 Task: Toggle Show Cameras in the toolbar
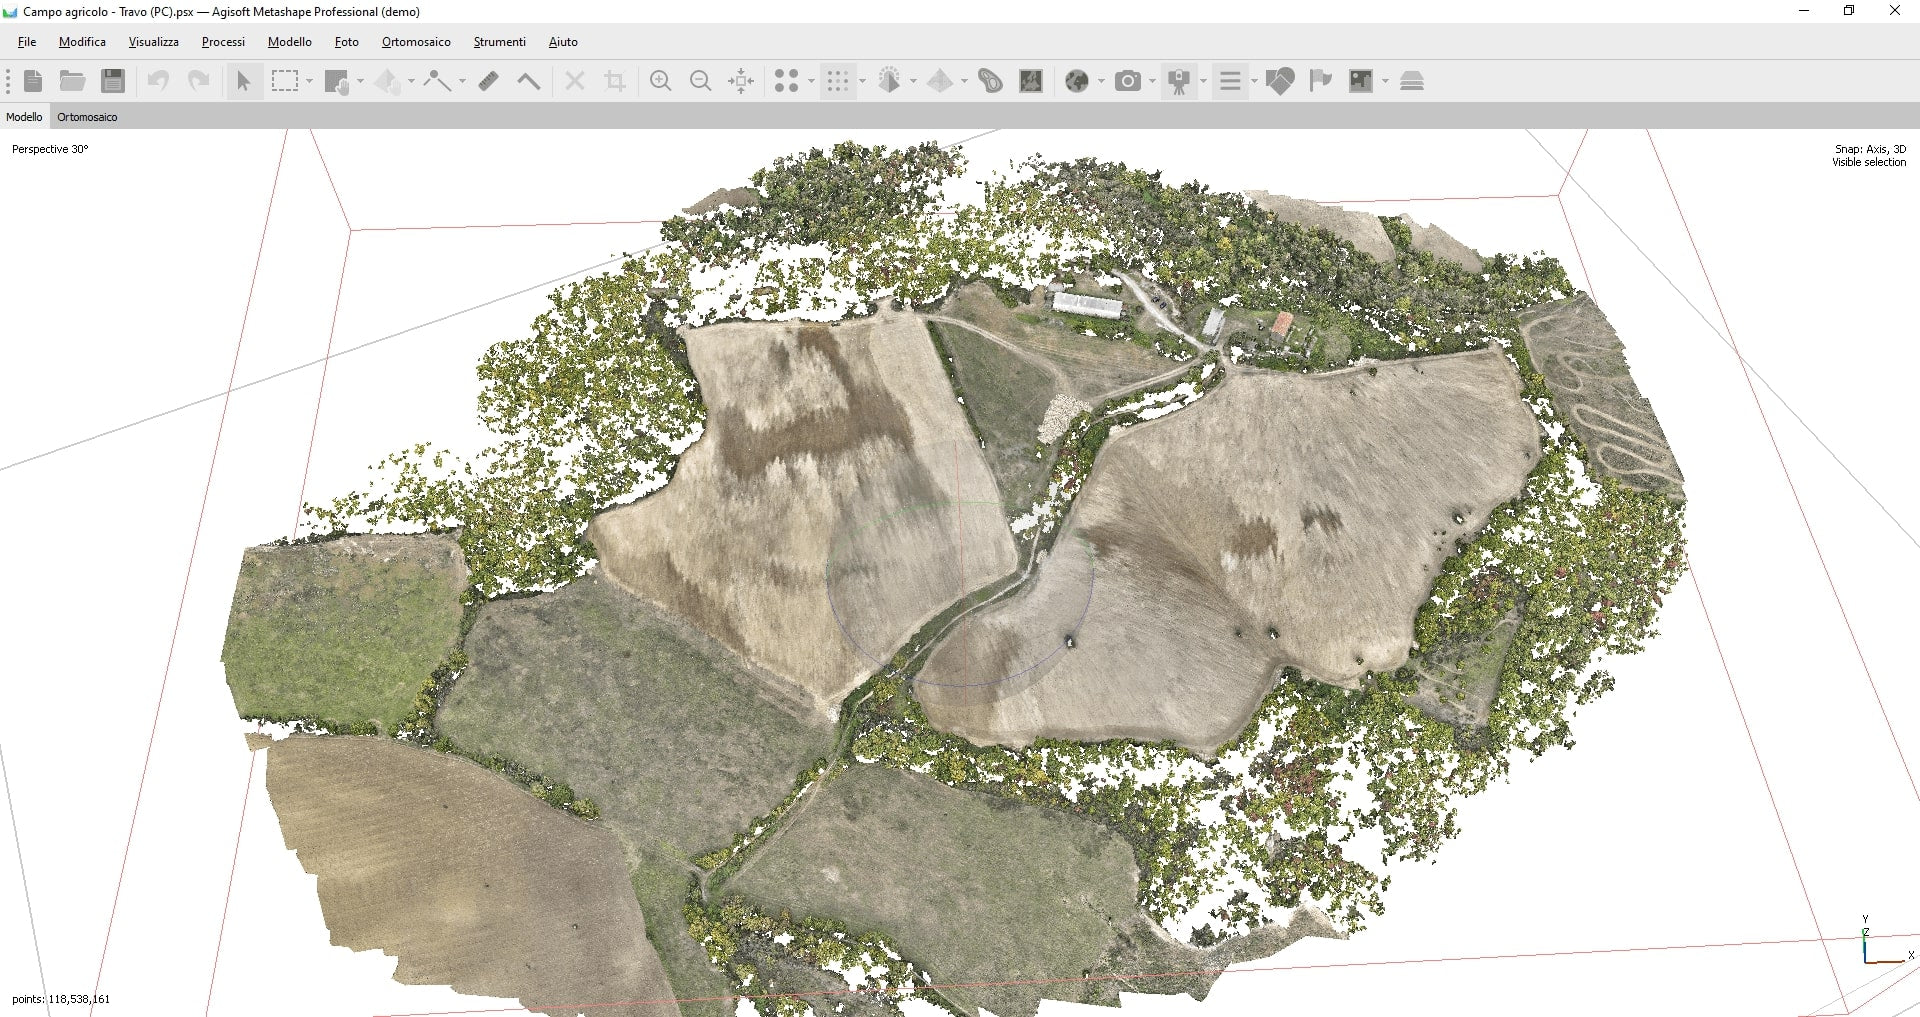(x=1127, y=81)
